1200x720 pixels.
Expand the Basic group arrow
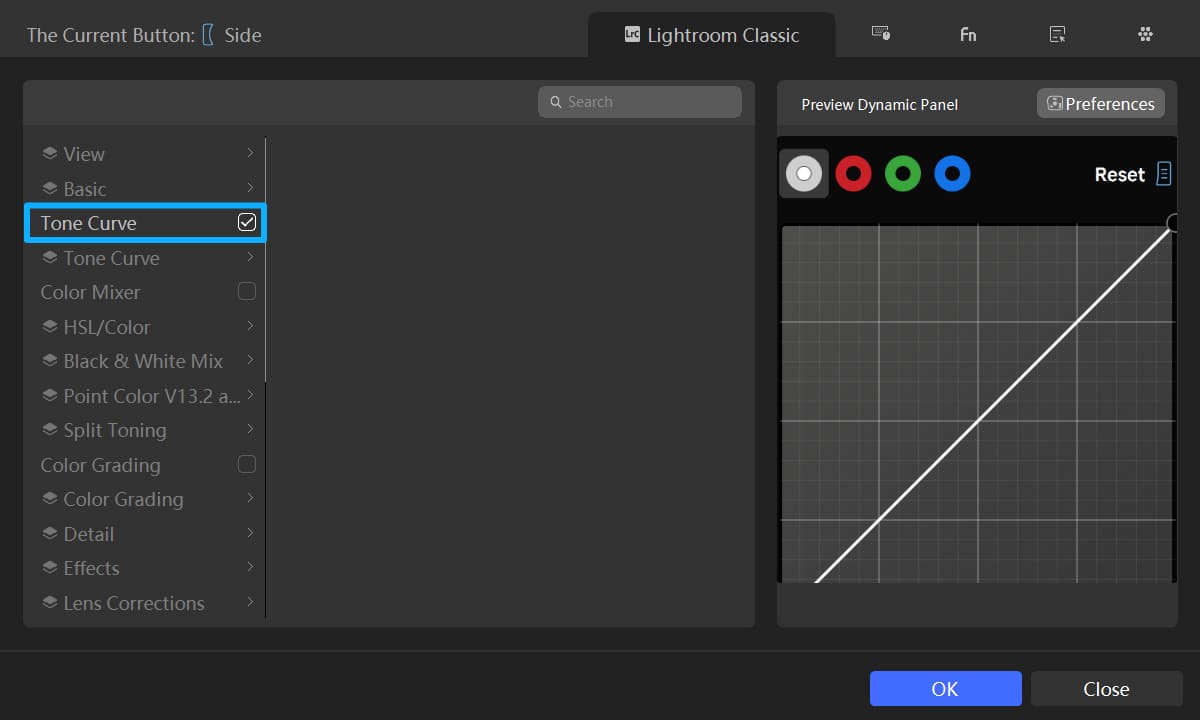tap(249, 188)
